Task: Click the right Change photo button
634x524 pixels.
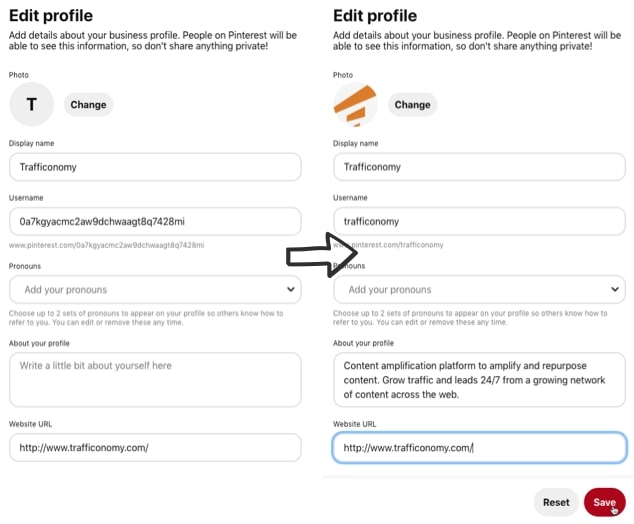Action: pos(412,105)
